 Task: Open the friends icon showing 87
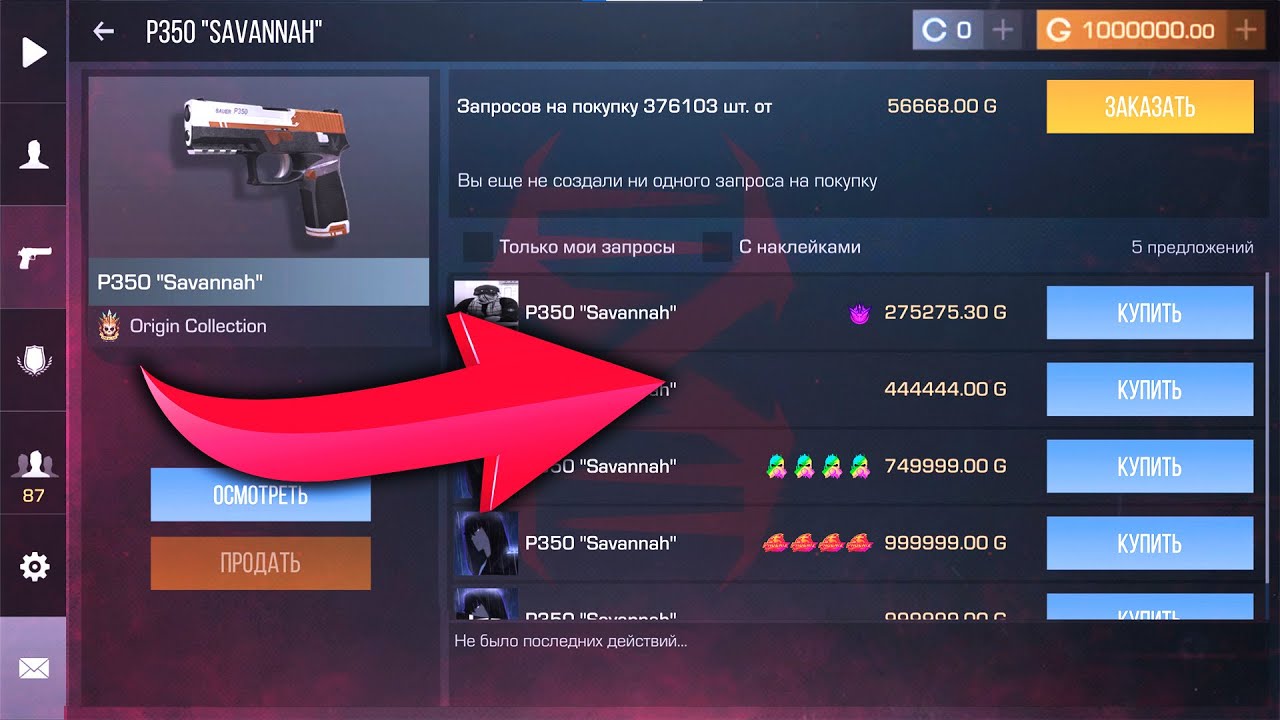(34, 475)
